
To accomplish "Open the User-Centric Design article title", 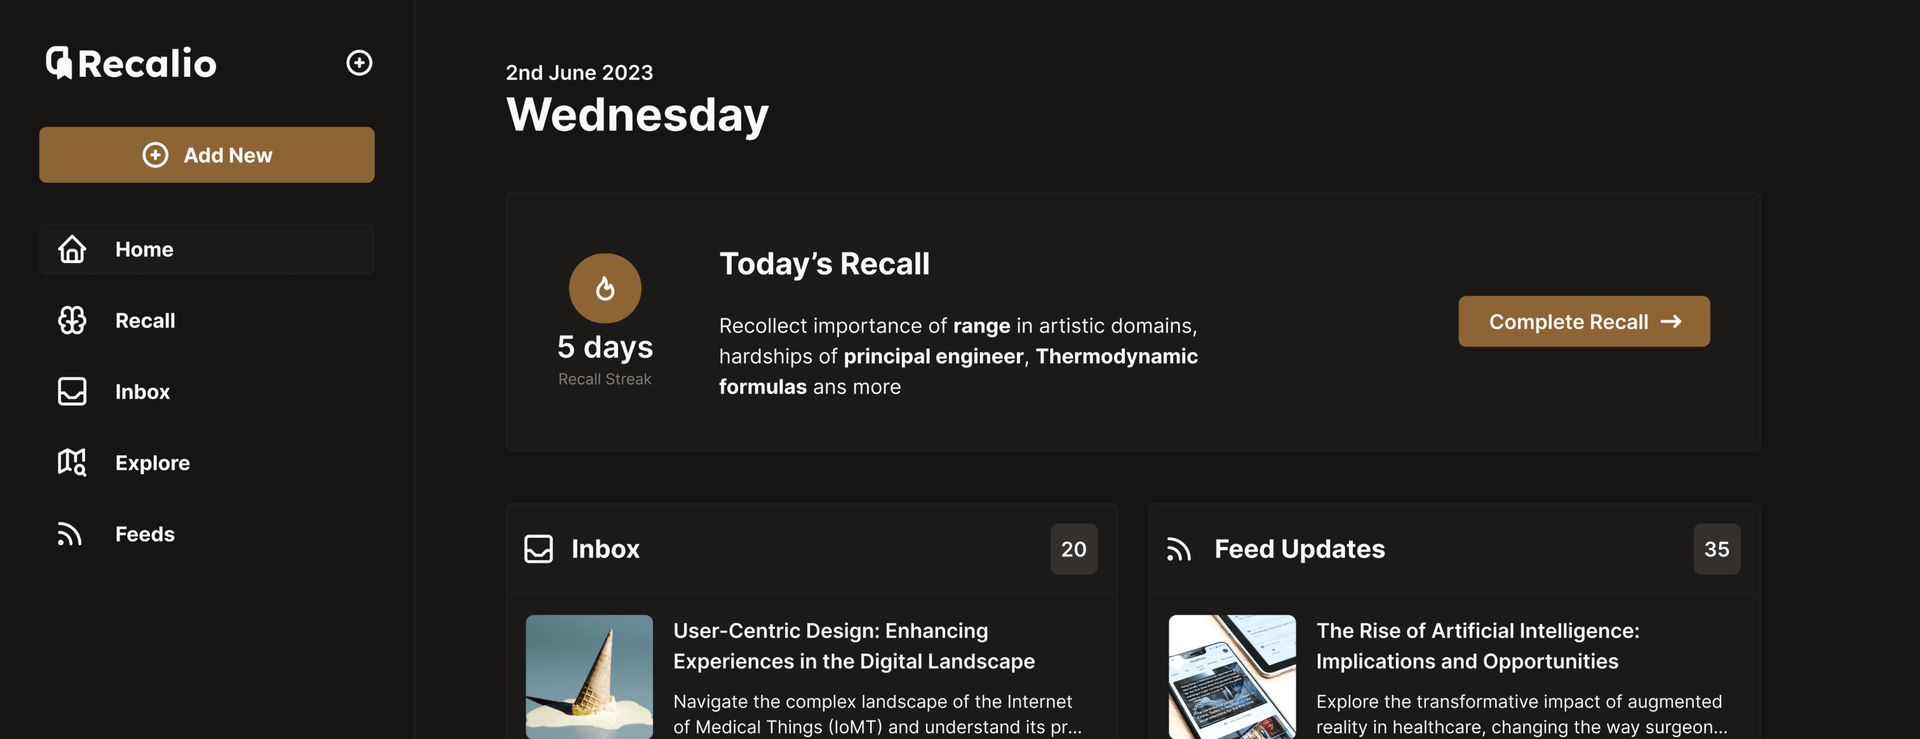I will (x=853, y=646).
